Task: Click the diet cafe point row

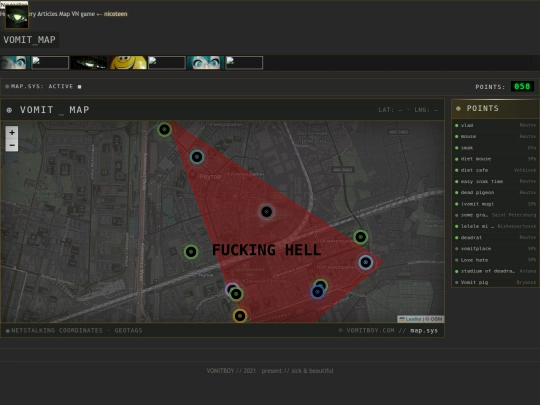Action: [495, 170]
